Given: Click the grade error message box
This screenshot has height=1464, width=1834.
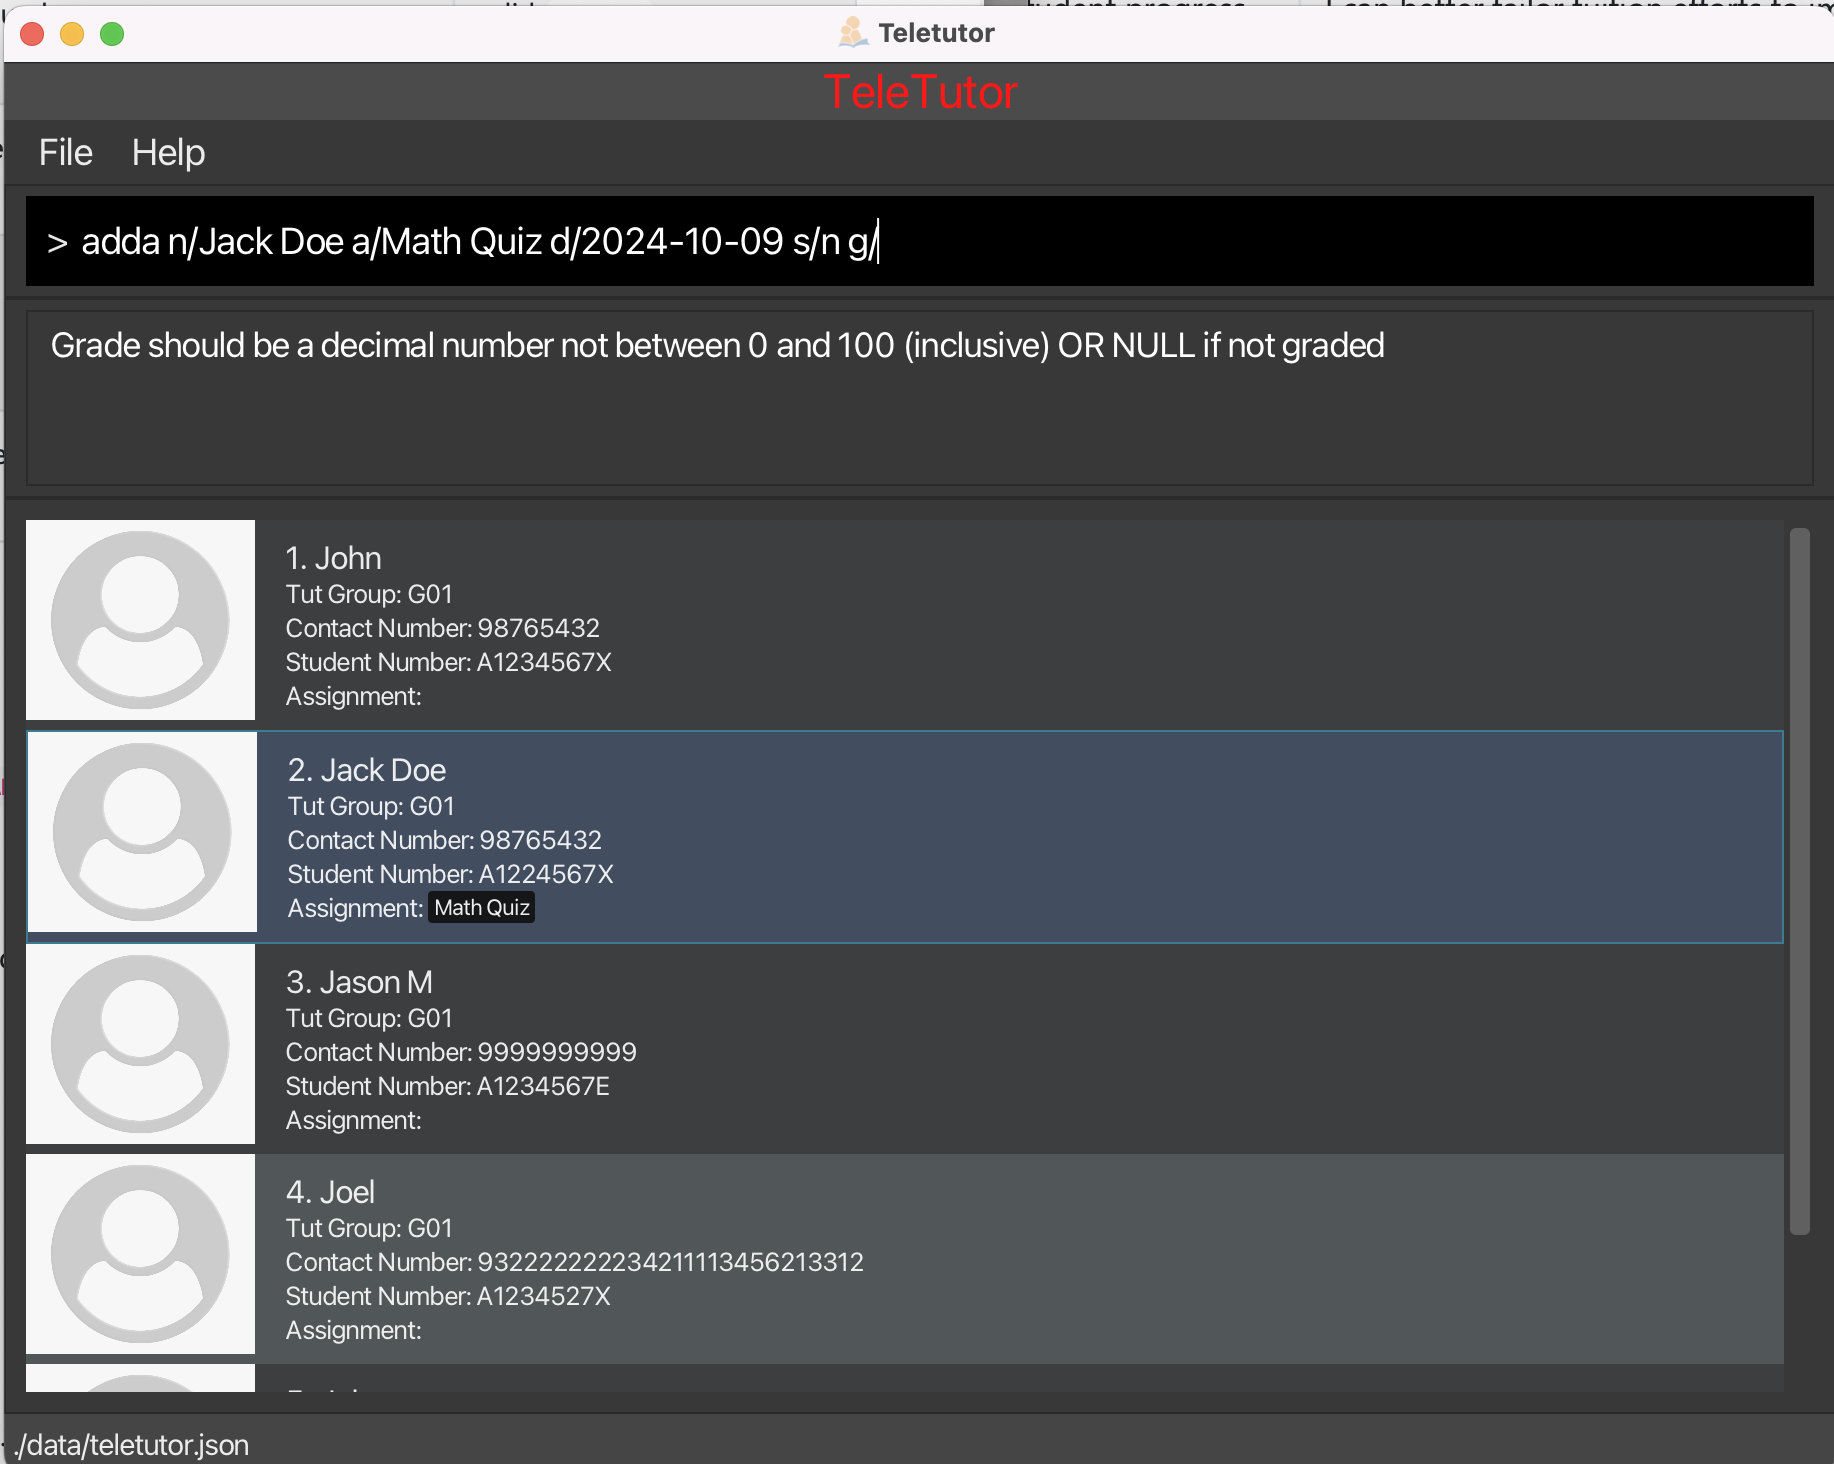Looking at the screenshot, I should point(919,398).
